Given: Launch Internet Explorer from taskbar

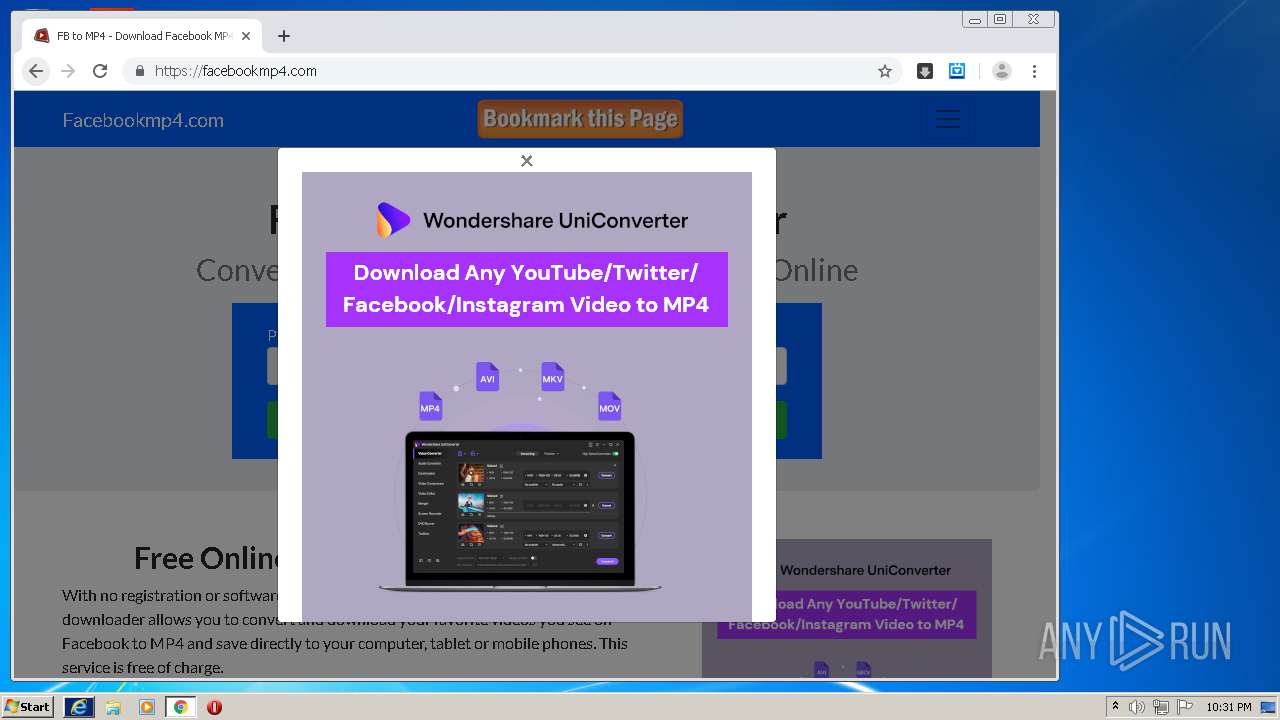Looking at the screenshot, I should point(79,706).
